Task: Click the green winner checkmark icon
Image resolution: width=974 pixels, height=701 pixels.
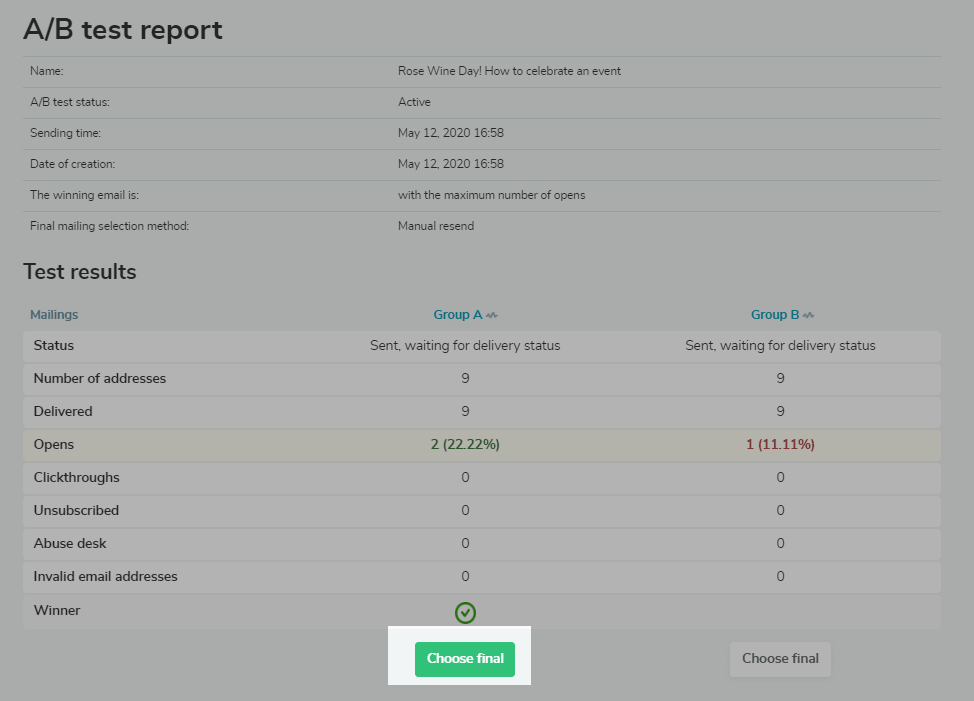Action: point(465,612)
